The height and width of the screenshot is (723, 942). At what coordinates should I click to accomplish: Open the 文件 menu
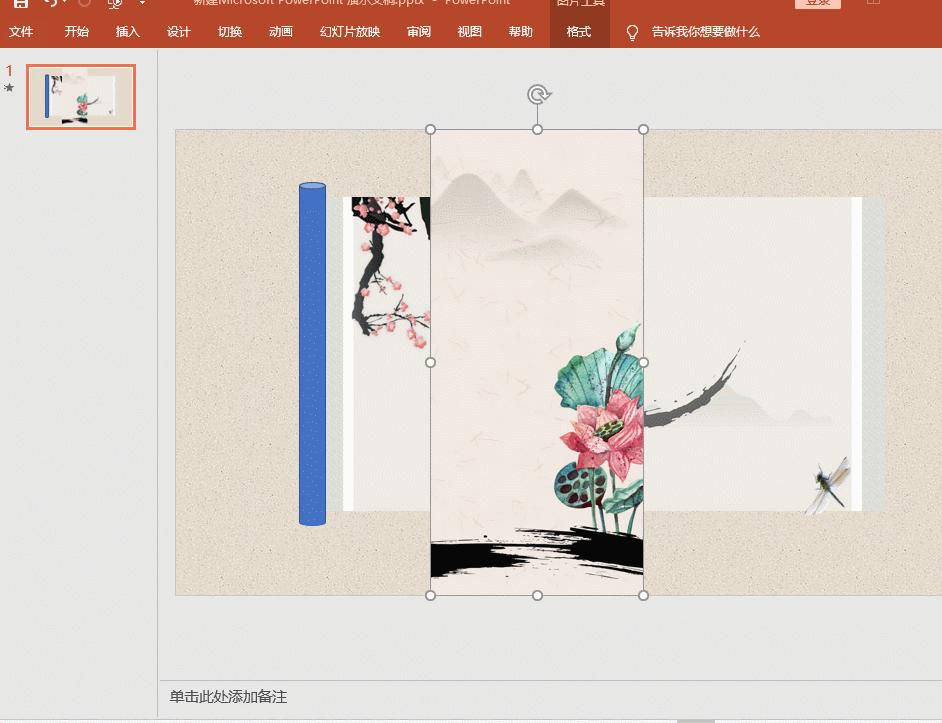[21, 32]
